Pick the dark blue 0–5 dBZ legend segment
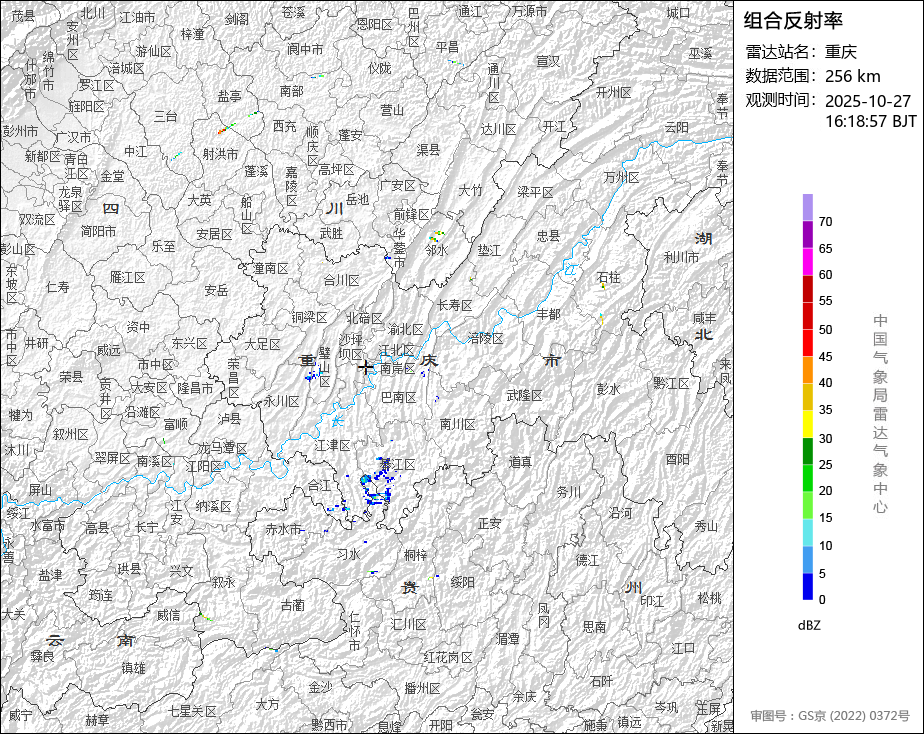The width and height of the screenshot is (924, 734). point(808,587)
